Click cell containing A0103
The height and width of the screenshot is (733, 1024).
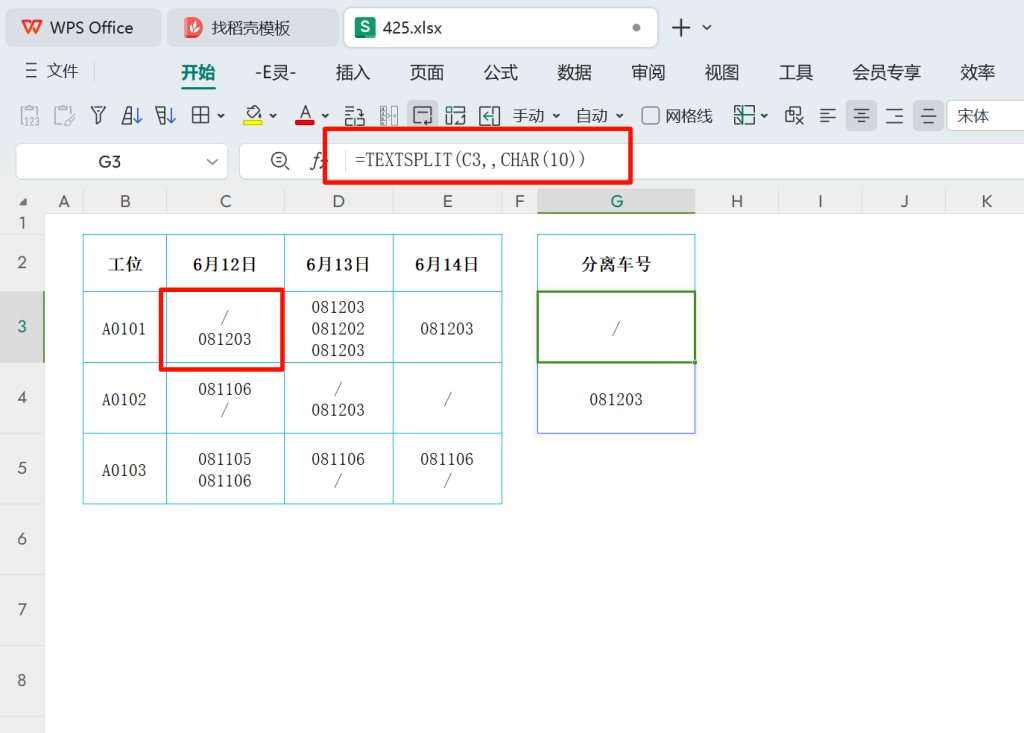pyautogui.click(x=124, y=469)
